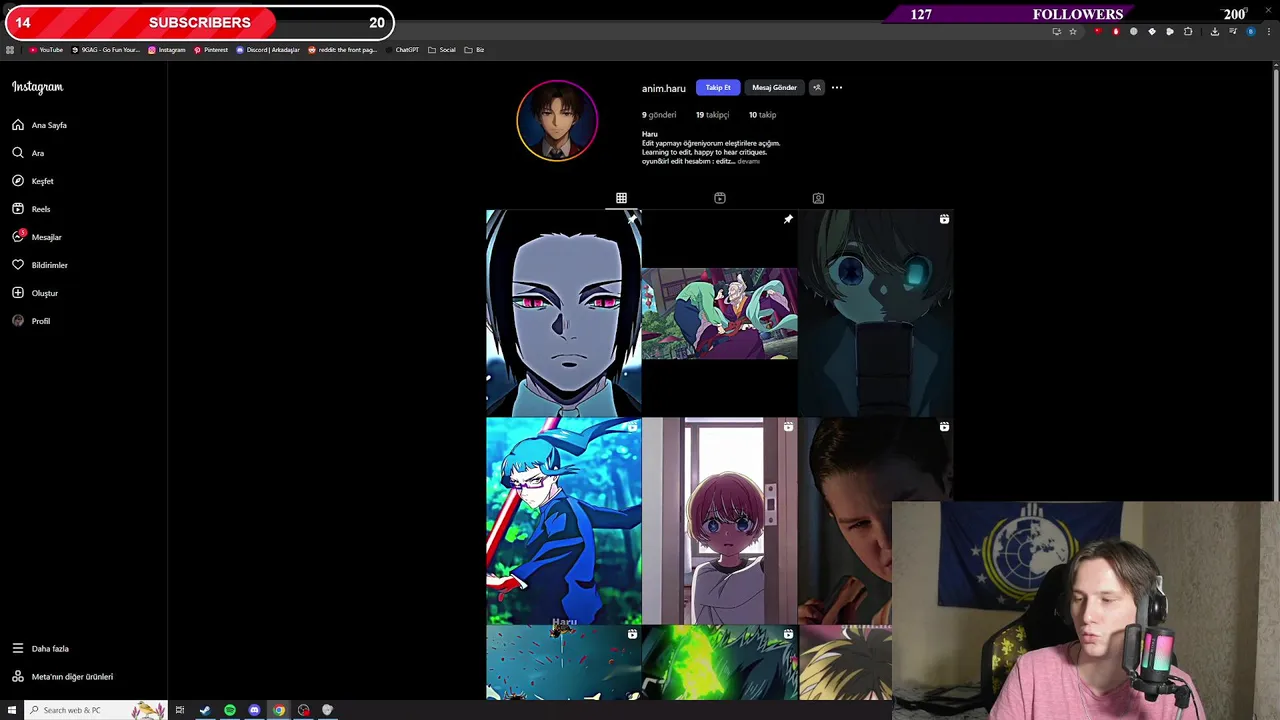Open Ana Sayfa from the Instagram sidebar
The image size is (1280, 720).
[x=40, y=125]
